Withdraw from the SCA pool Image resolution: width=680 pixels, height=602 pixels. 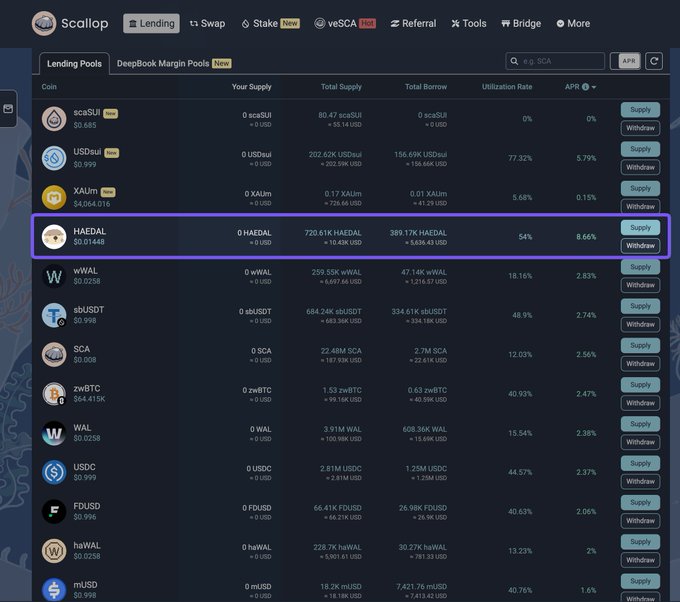(640, 363)
